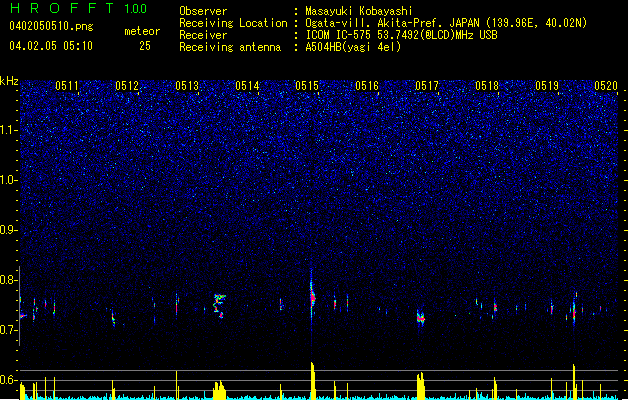Select observer name Masayuki Kobayashi

[x=359, y=11]
